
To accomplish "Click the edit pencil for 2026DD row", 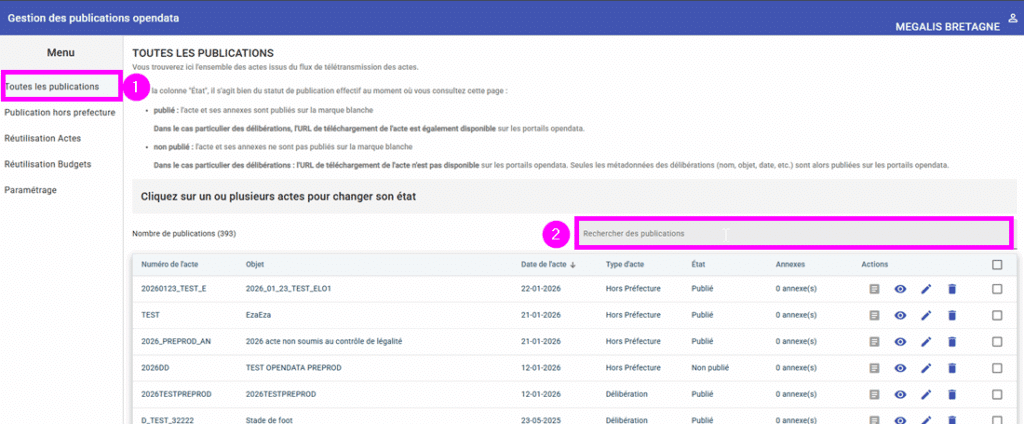I will (x=926, y=368).
